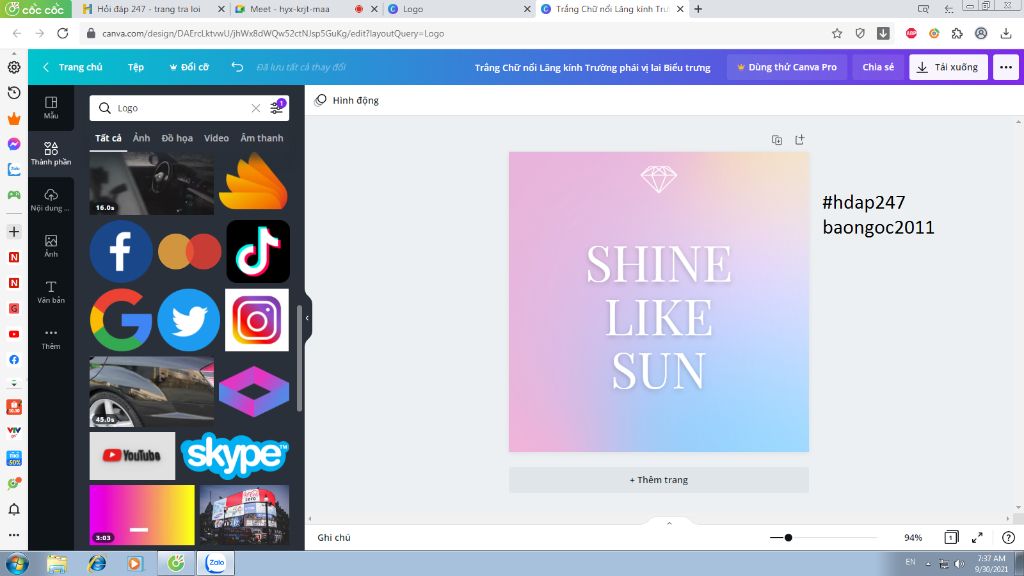Add the orange and red circles logo
The width and height of the screenshot is (1024, 576).
[x=189, y=251]
